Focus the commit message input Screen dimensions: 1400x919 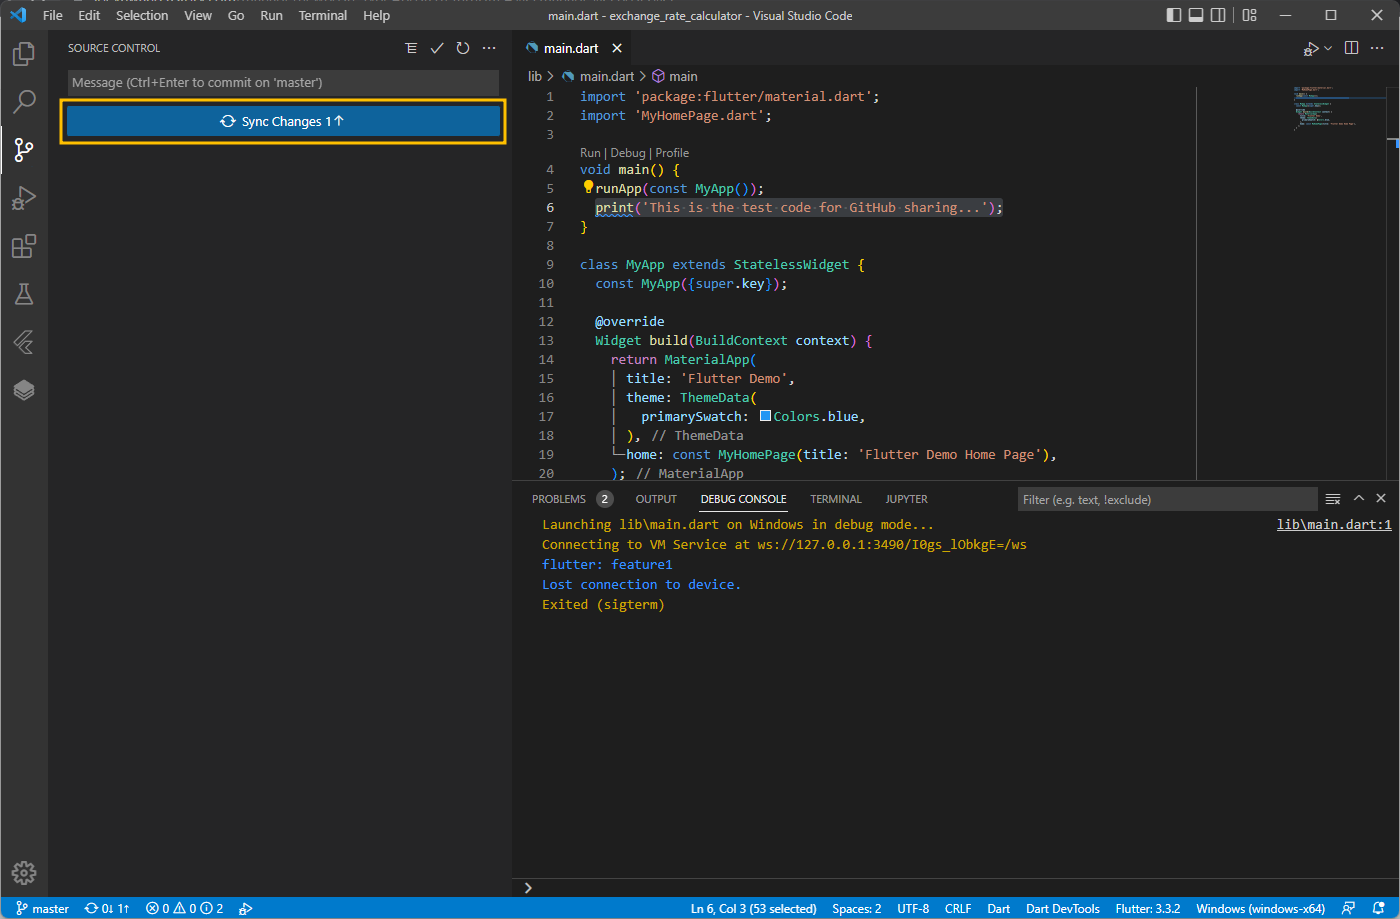tap(283, 83)
